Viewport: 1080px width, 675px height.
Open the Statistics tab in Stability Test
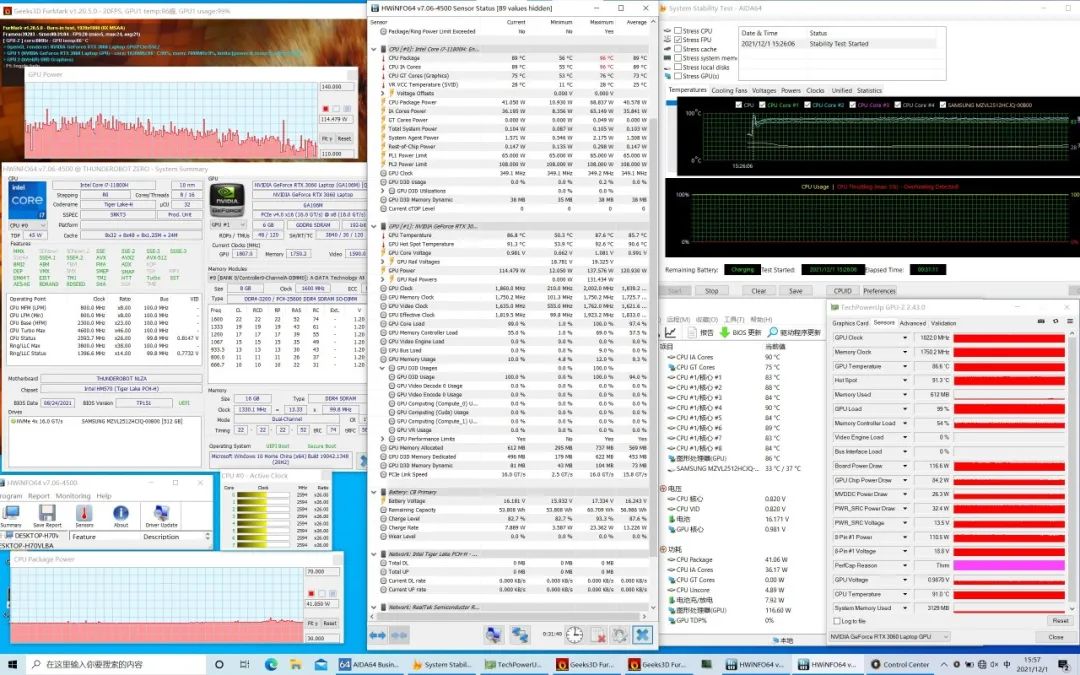point(869,90)
